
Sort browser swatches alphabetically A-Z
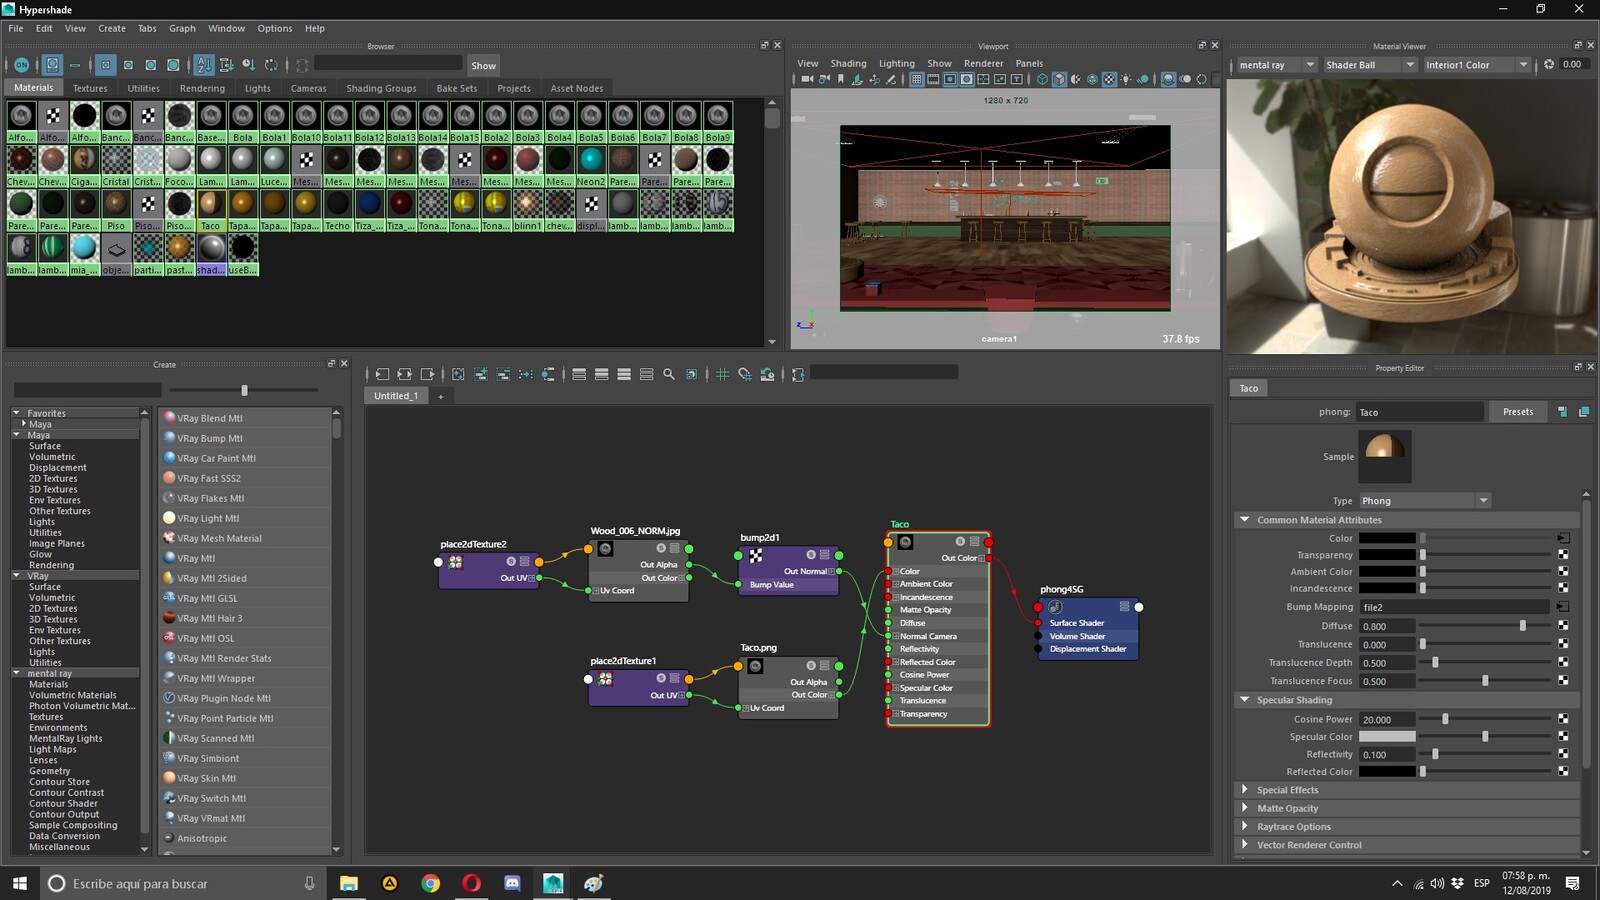[x=204, y=65]
